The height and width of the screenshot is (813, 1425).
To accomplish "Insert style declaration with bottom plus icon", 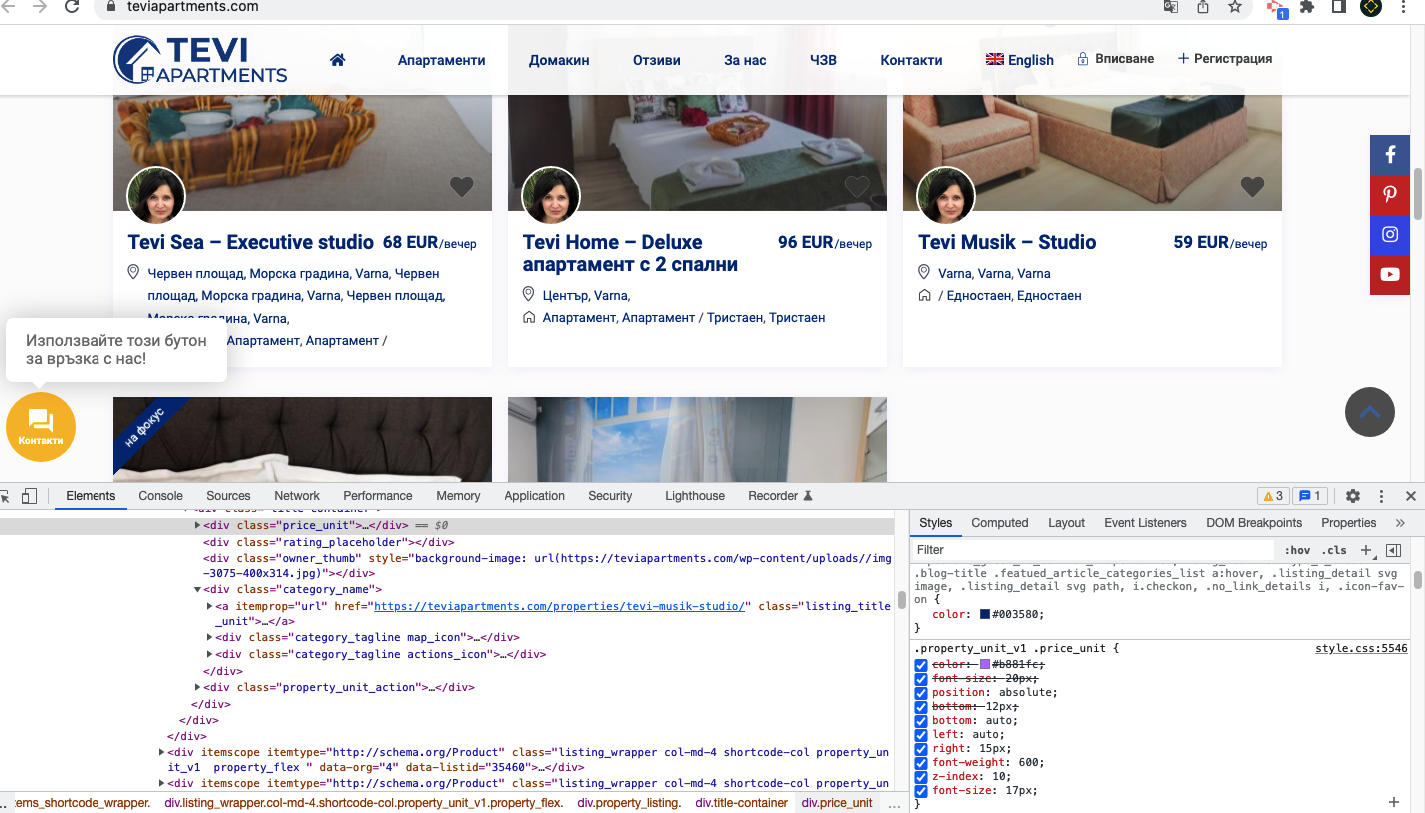I will point(1394,802).
